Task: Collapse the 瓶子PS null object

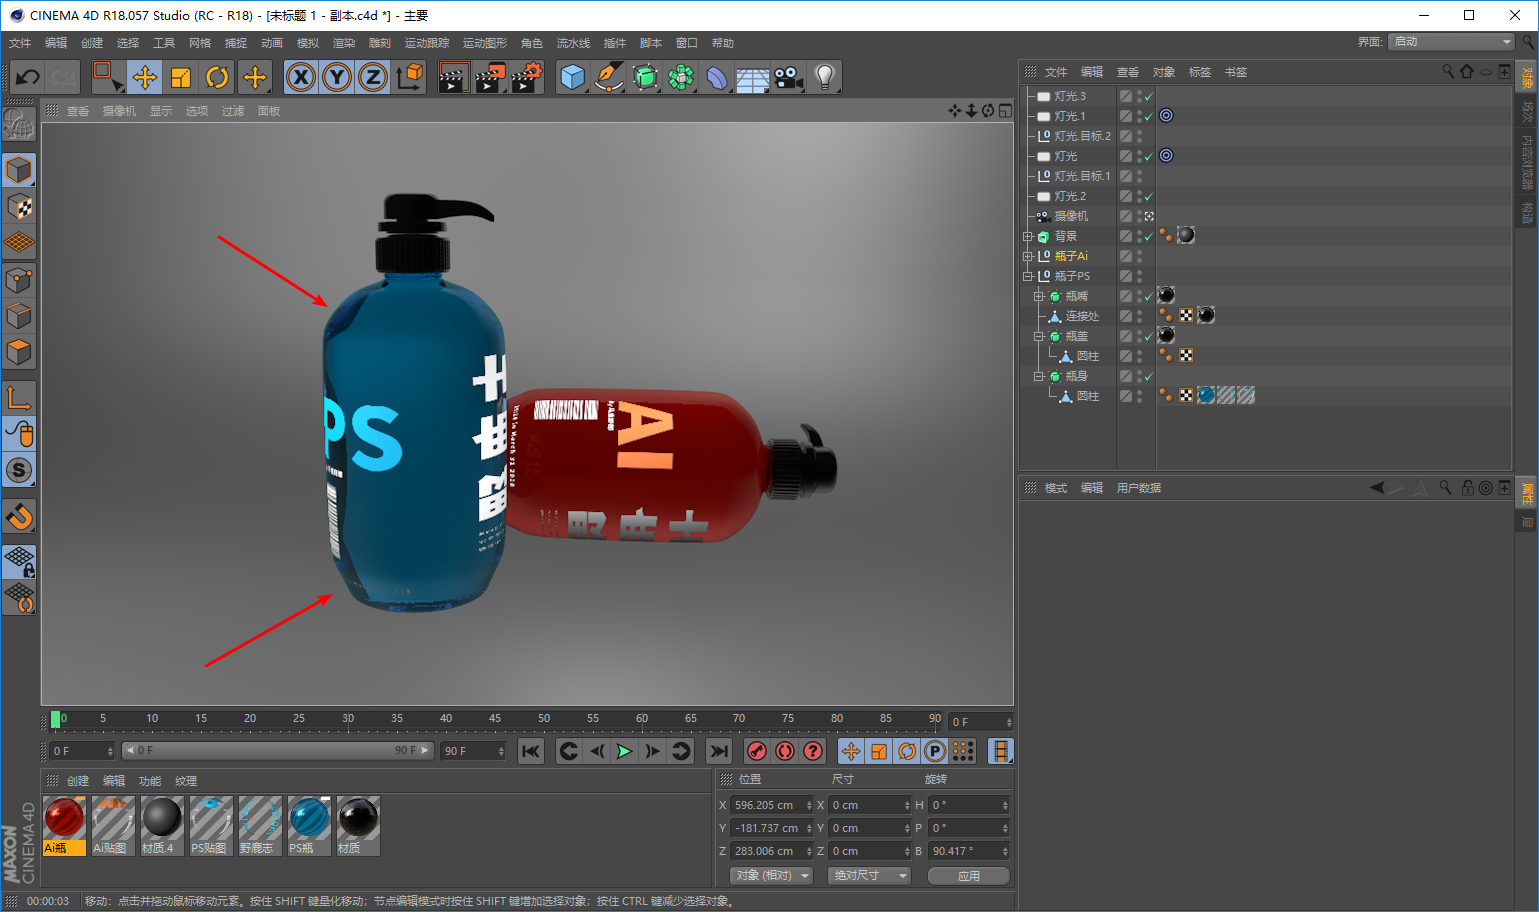Action: (1027, 276)
